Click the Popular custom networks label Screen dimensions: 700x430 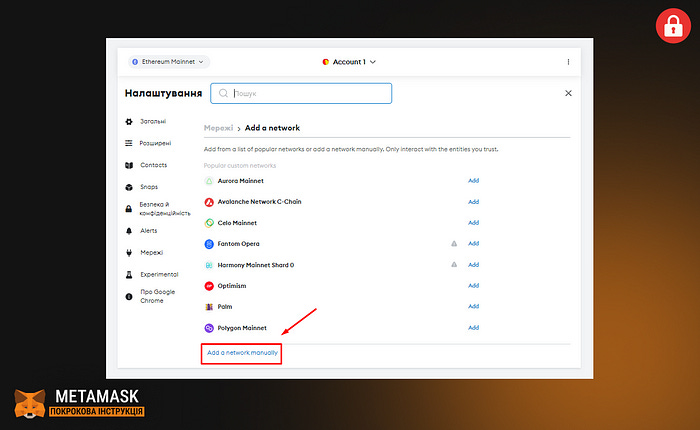click(240, 166)
